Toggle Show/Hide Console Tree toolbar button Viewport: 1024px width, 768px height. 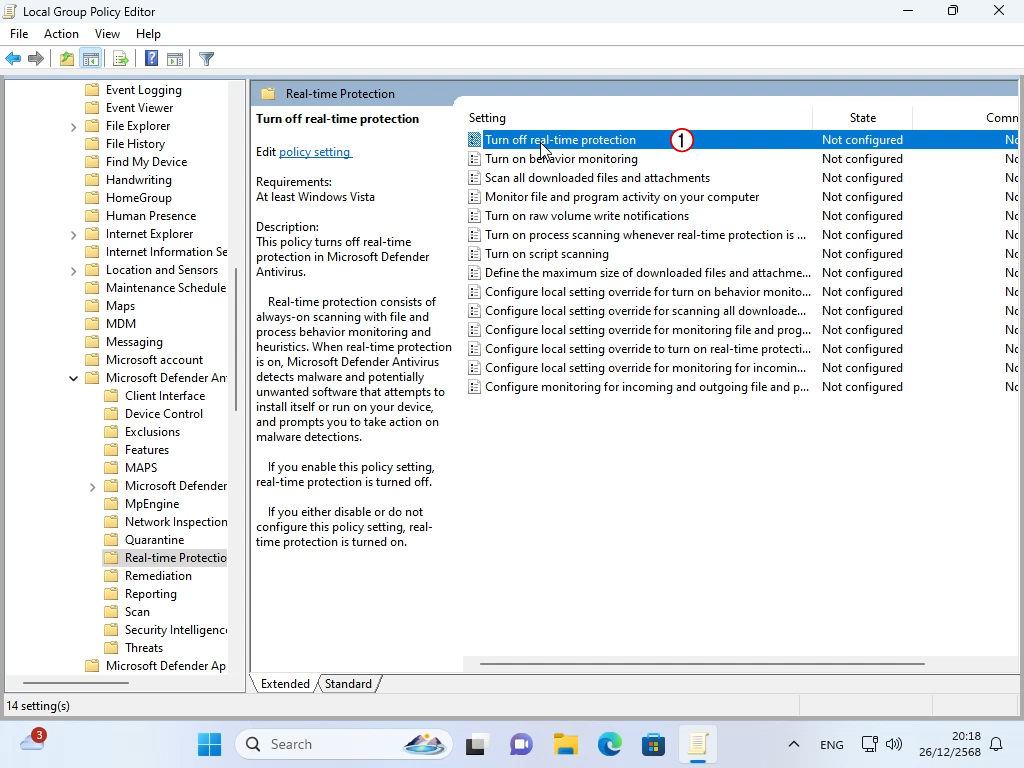[91, 59]
